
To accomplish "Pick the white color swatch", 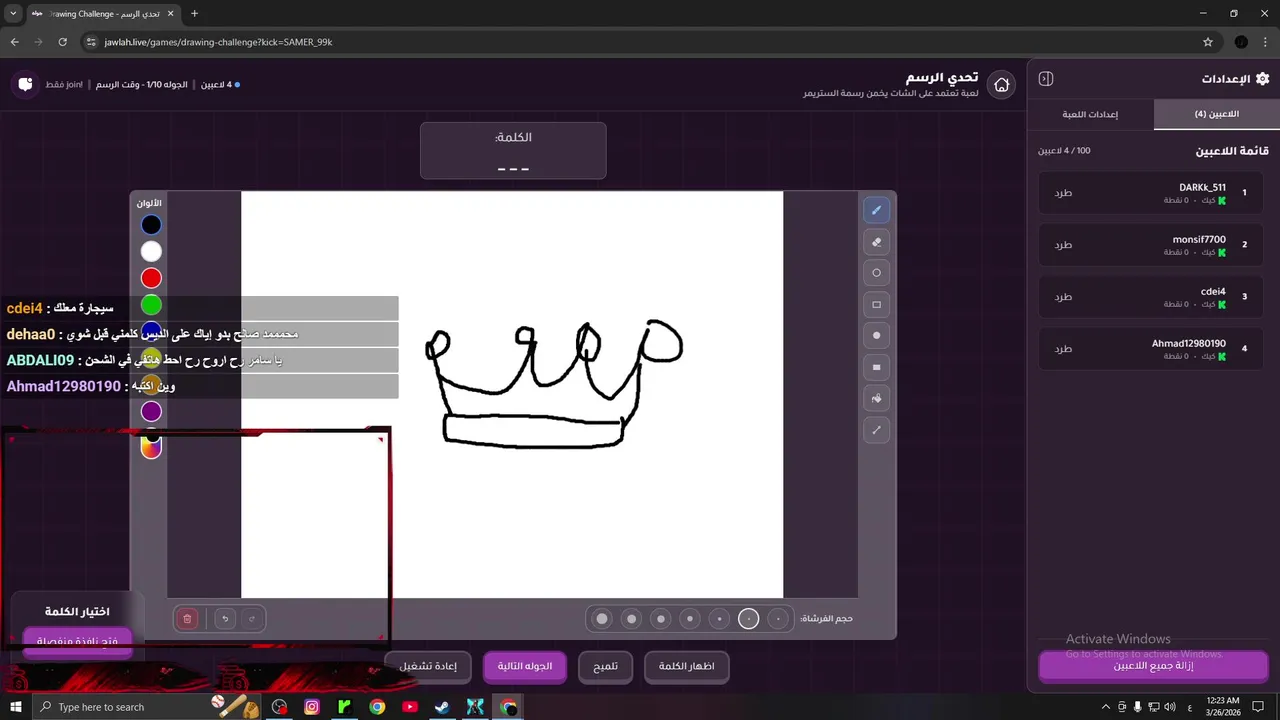I will (x=151, y=252).
